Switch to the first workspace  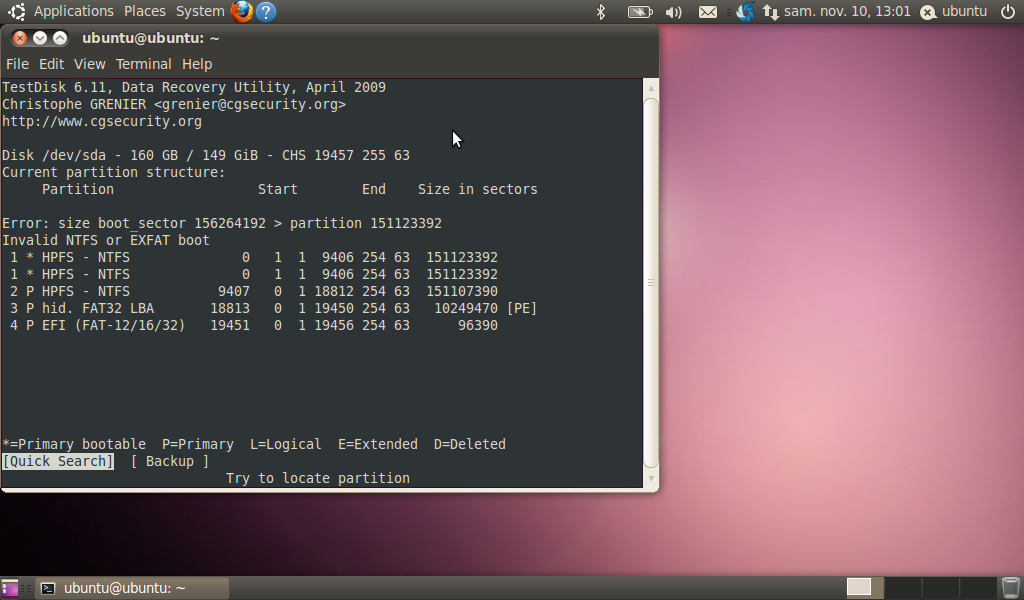coord(865,588)
